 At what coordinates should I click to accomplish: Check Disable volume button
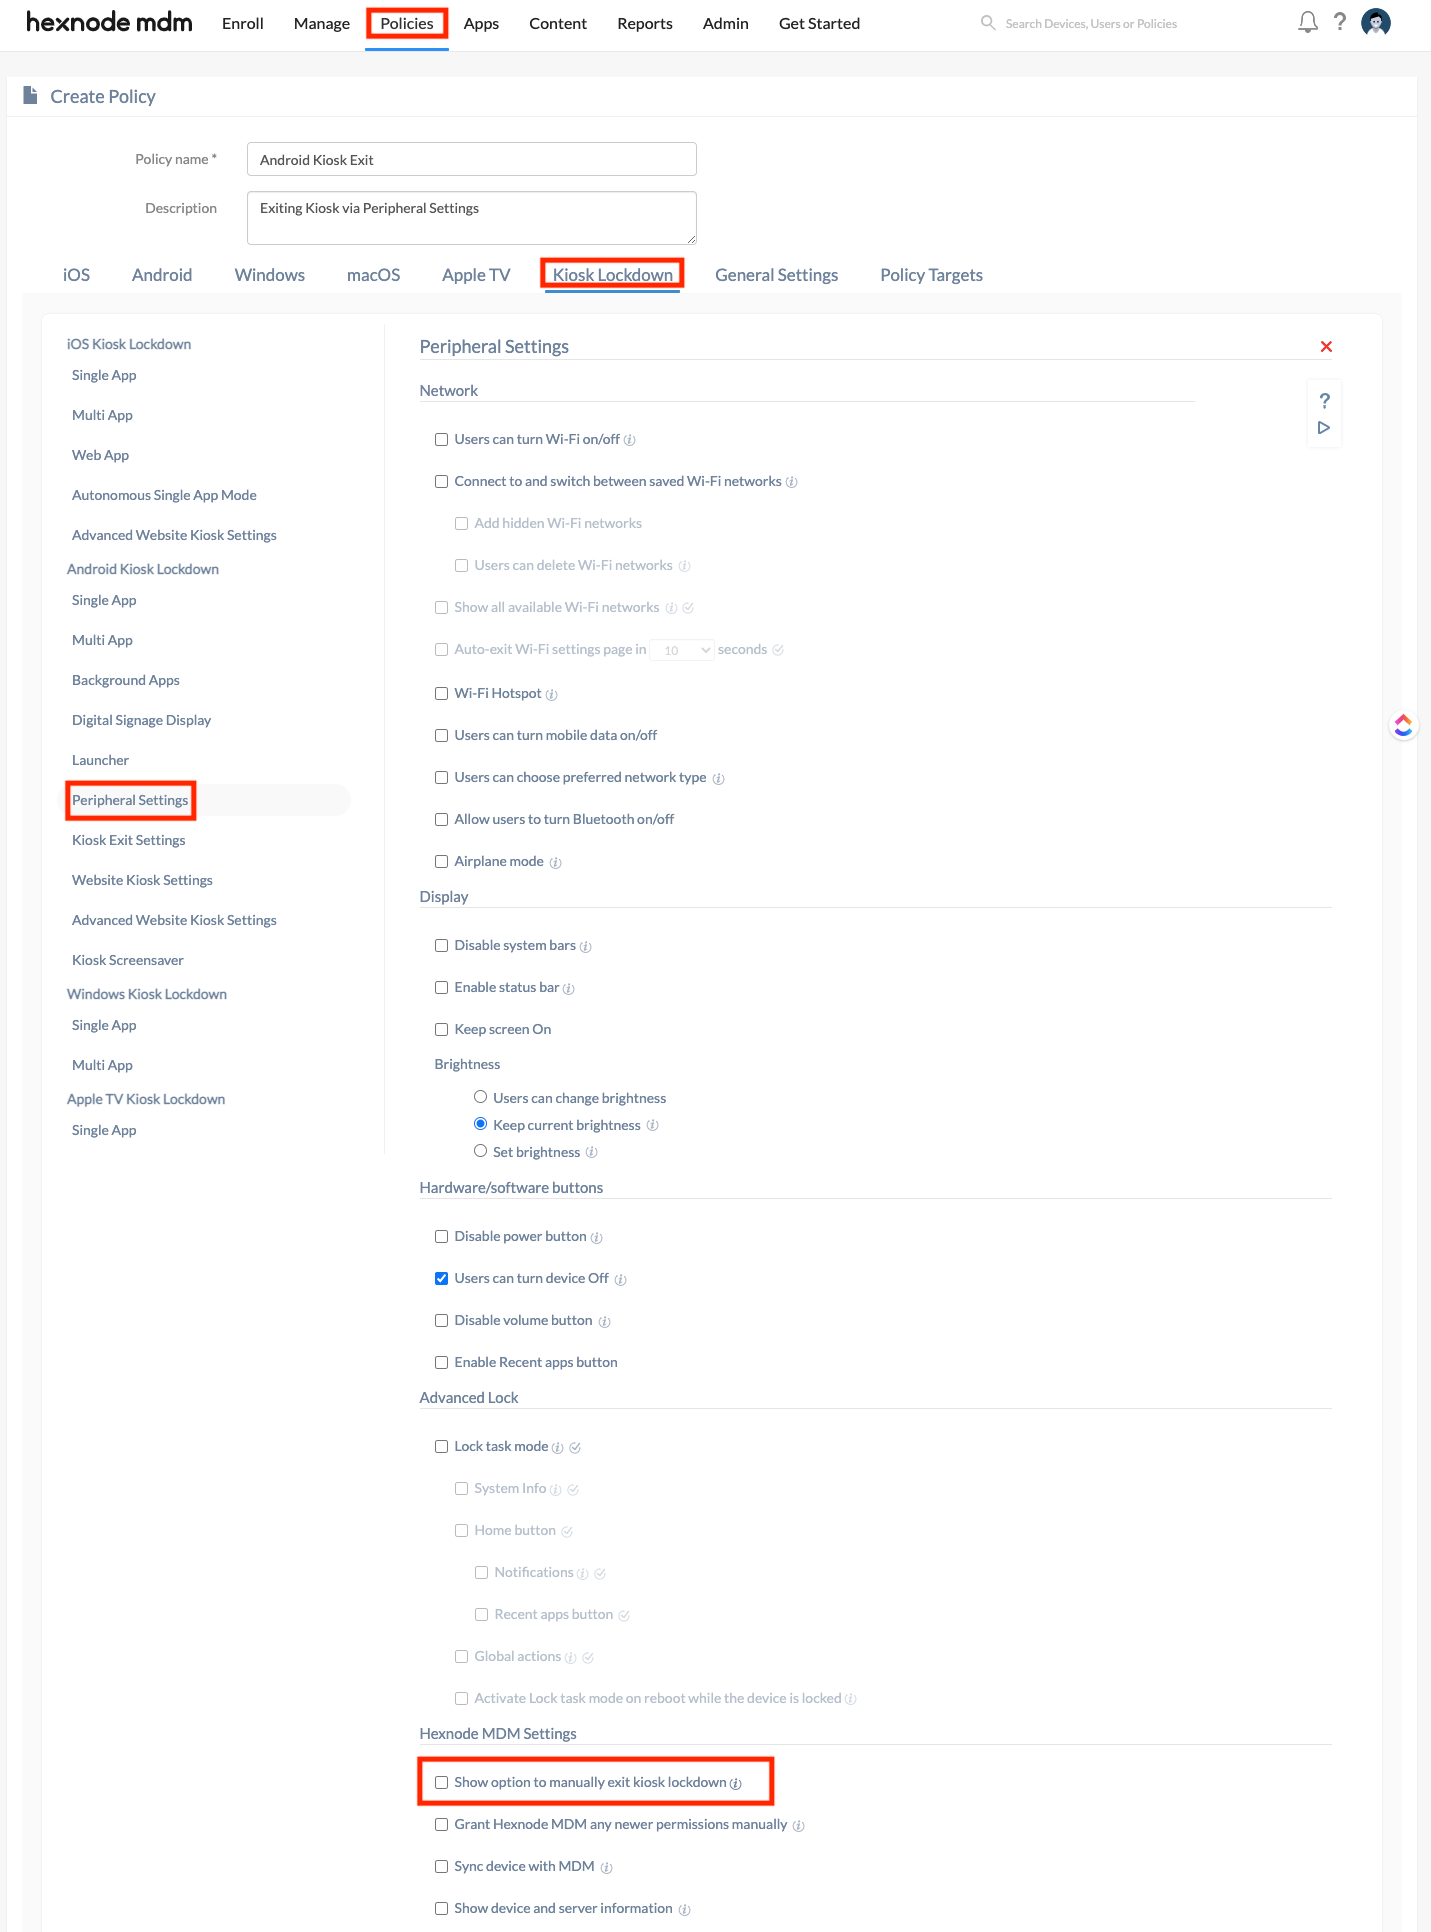tap(441, 1320)
